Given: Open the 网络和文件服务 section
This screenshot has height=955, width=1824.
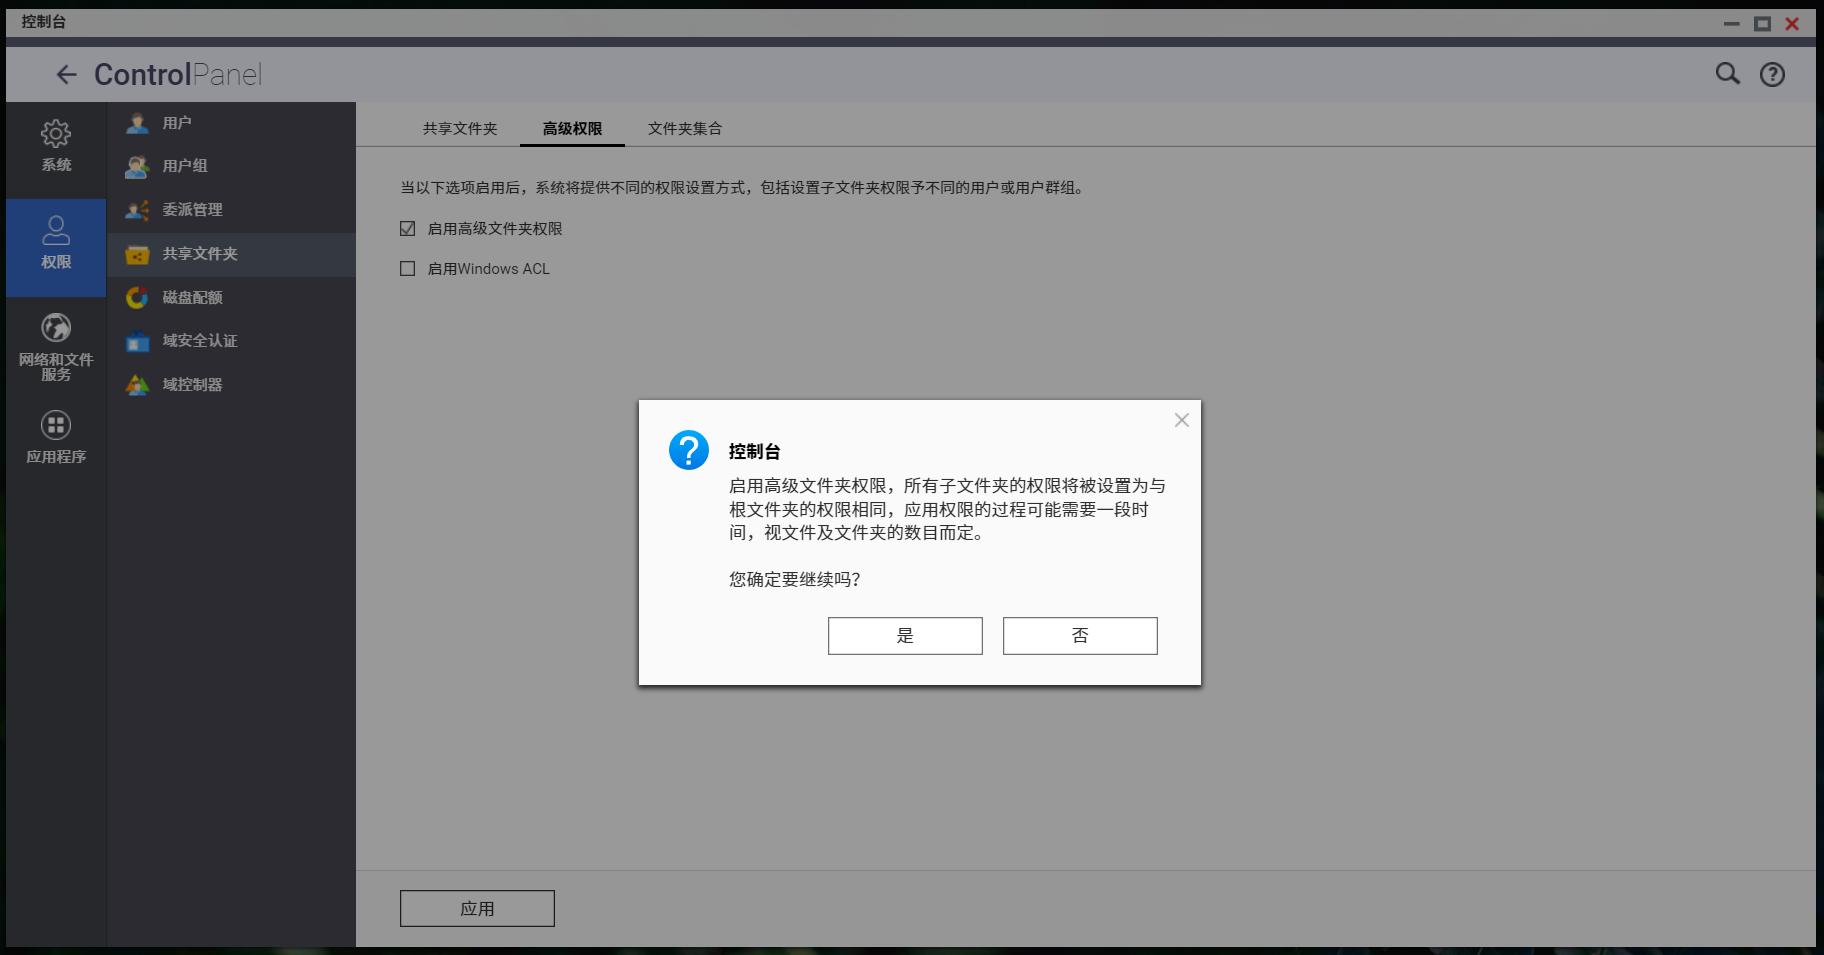Looking at the screenshot, I should tap(55, 345).
